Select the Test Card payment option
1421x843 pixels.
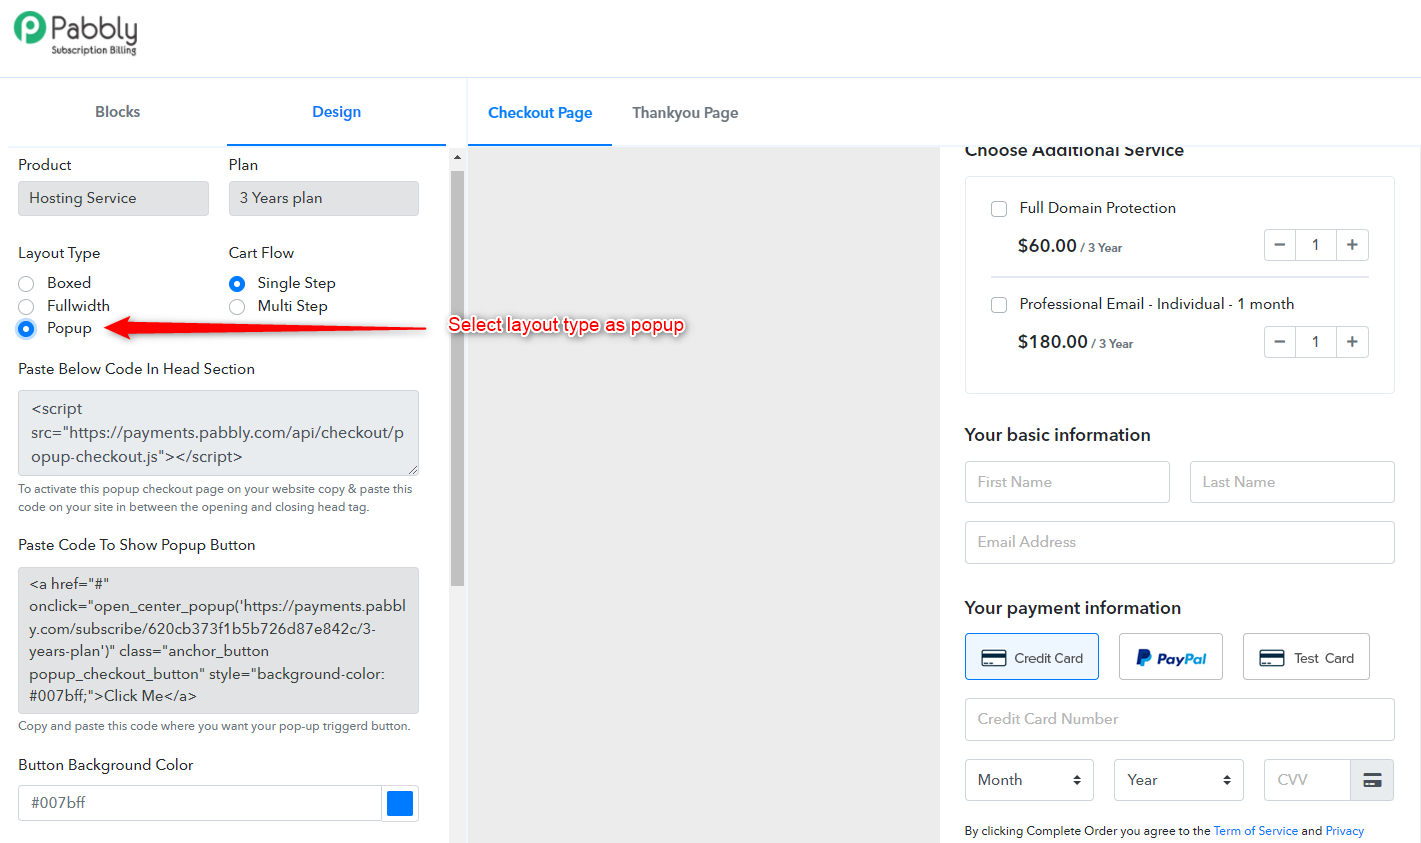[1306, 657]
